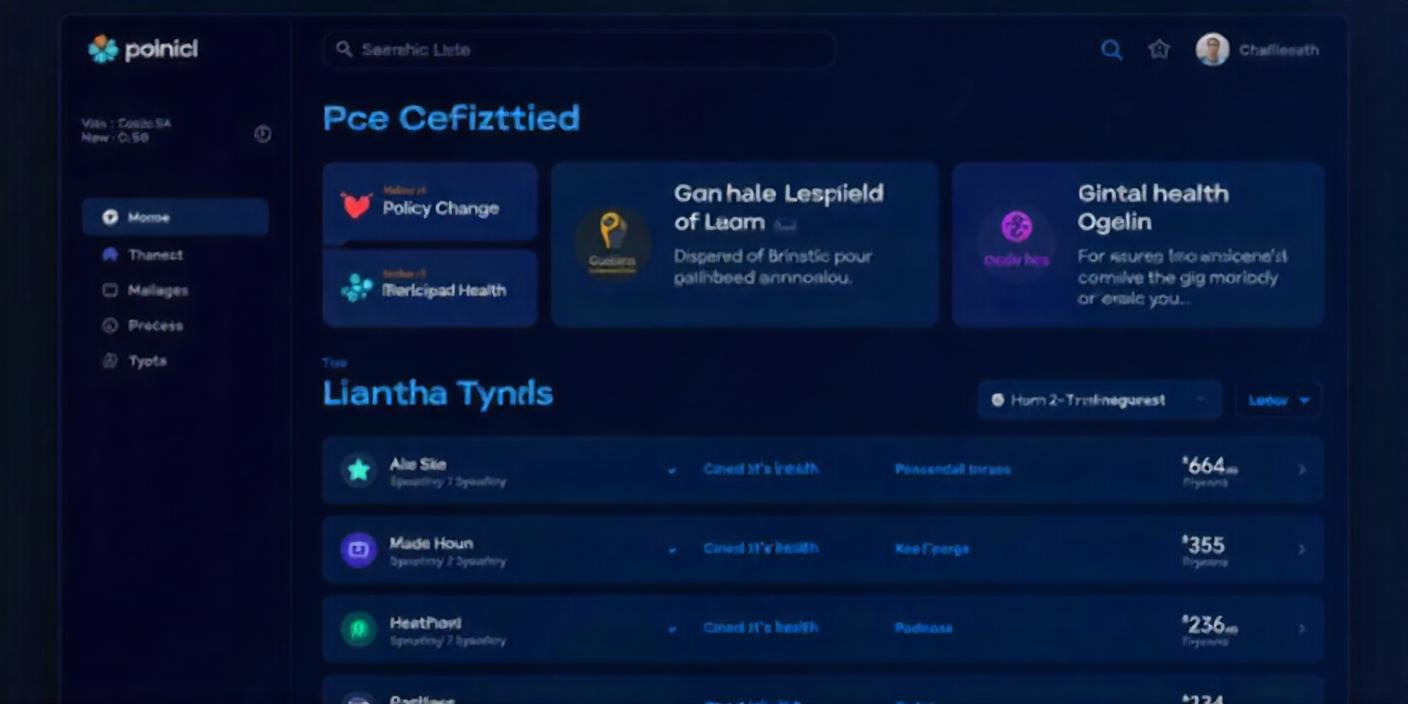The height and width of the screenshot is (704, 1408).
Task: Click the Tyots sidebar icon
Action: pos(110,361)
